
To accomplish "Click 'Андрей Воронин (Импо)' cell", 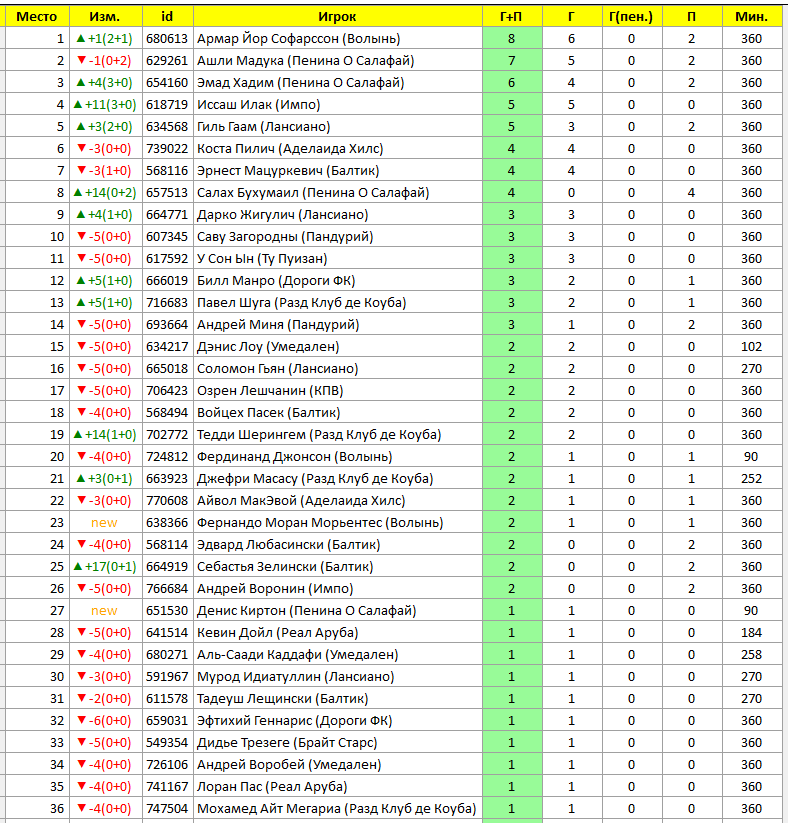I will point(338,589).
